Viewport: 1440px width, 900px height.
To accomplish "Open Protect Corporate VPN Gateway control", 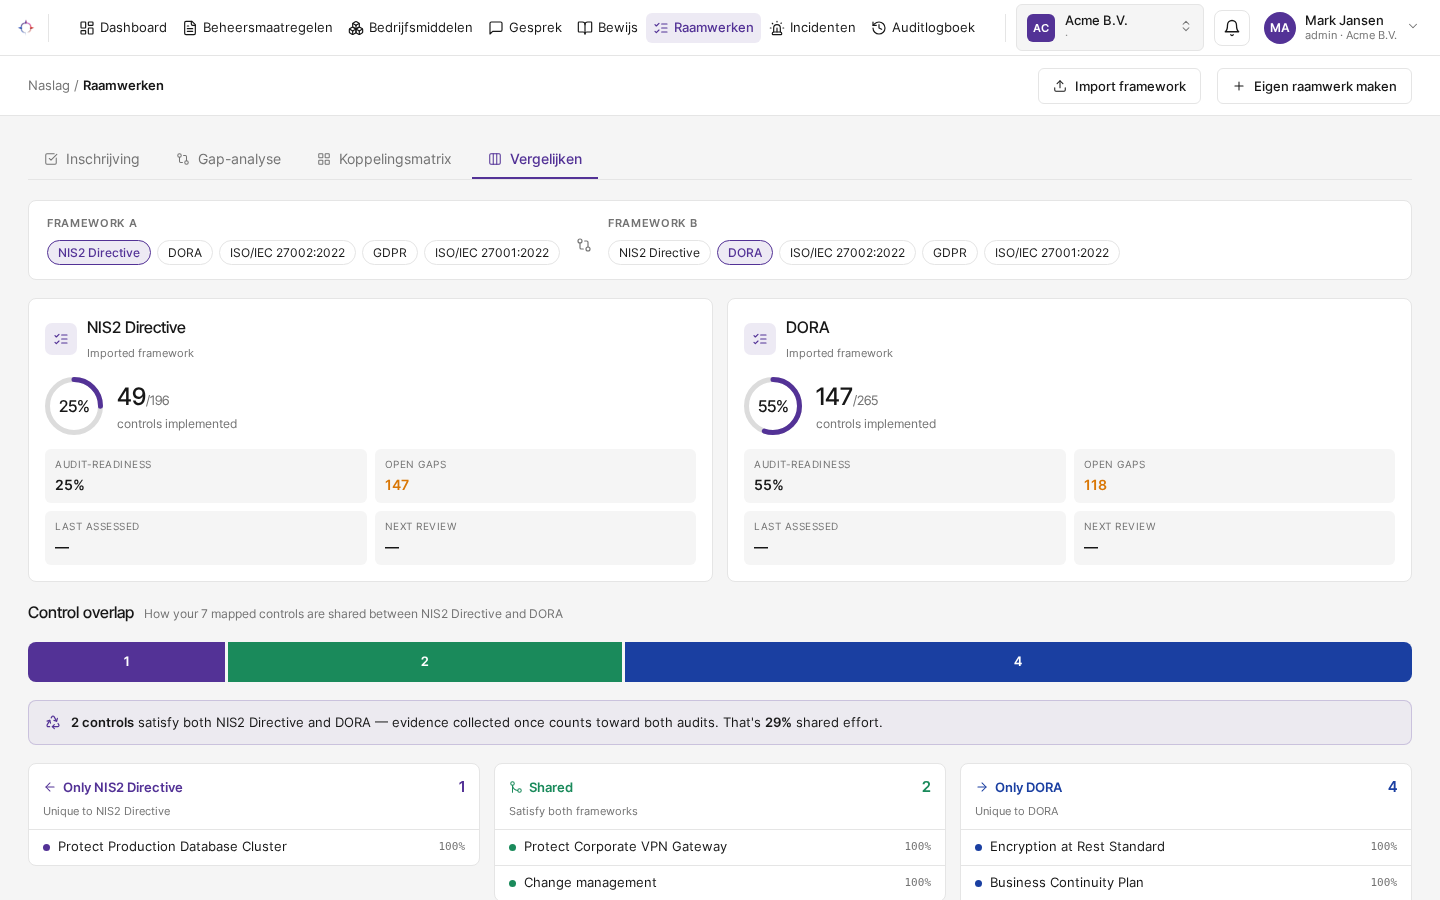I will (720, 847).
